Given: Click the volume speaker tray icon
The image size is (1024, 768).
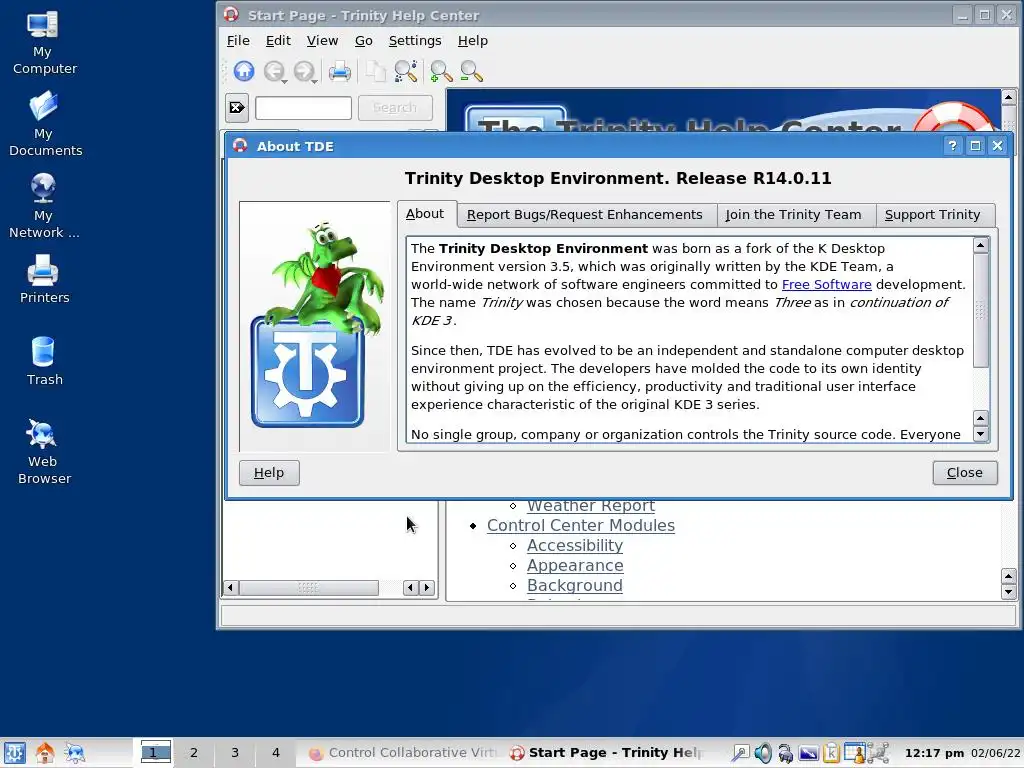Looking at the screenshot, I should click(x=763, y=753).
